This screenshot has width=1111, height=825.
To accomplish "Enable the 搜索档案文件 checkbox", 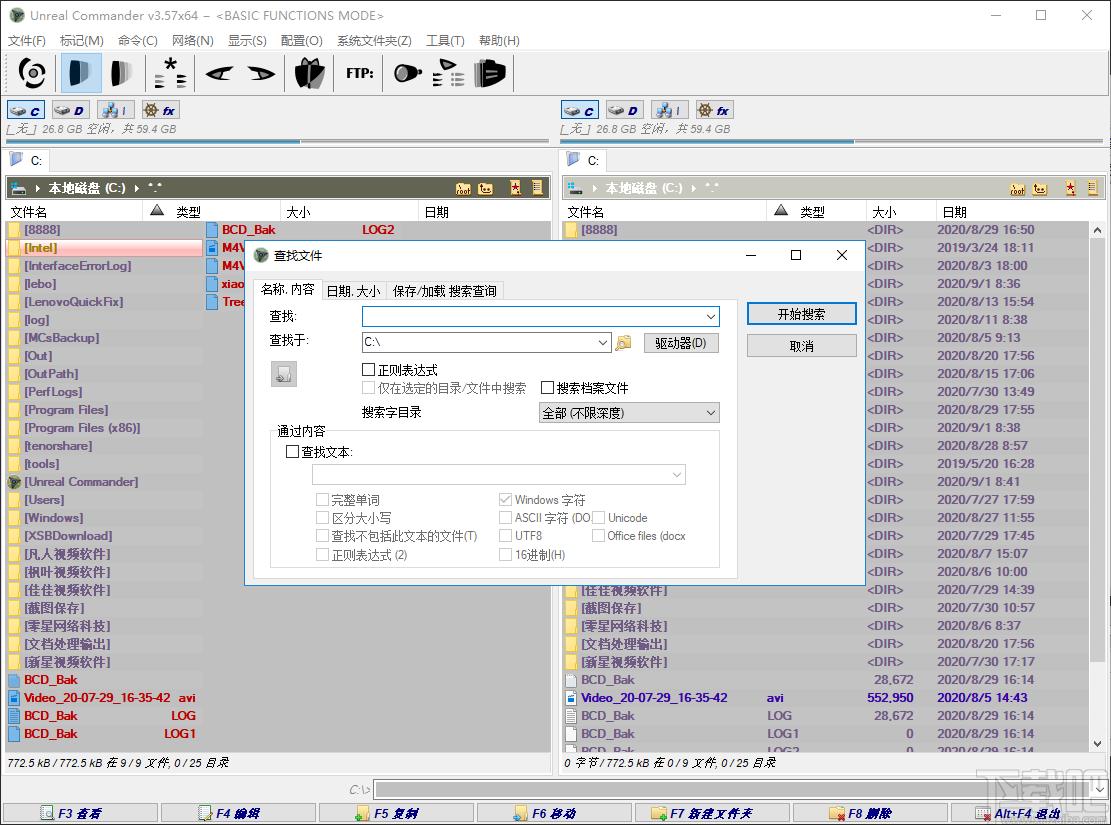I will (x=547, y=388).
